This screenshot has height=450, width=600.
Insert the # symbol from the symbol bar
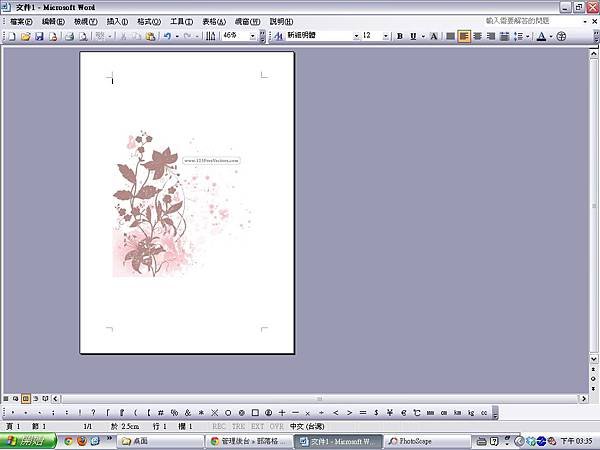(x=161, y=412)
